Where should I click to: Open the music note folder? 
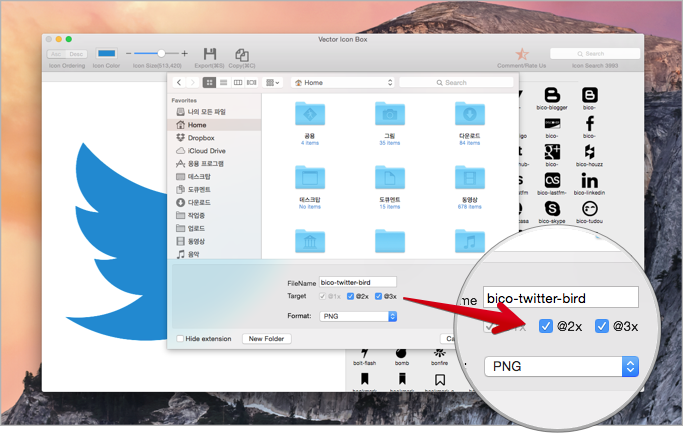coord(470,241)
